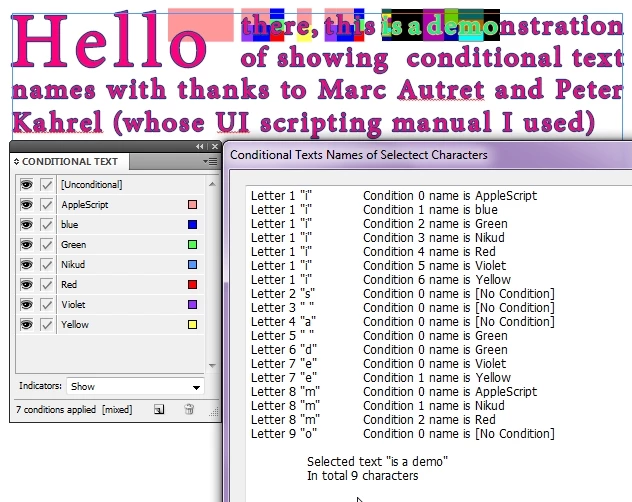Click the Violet condition color swatch
Screen dimensions: 632x502
193,304
